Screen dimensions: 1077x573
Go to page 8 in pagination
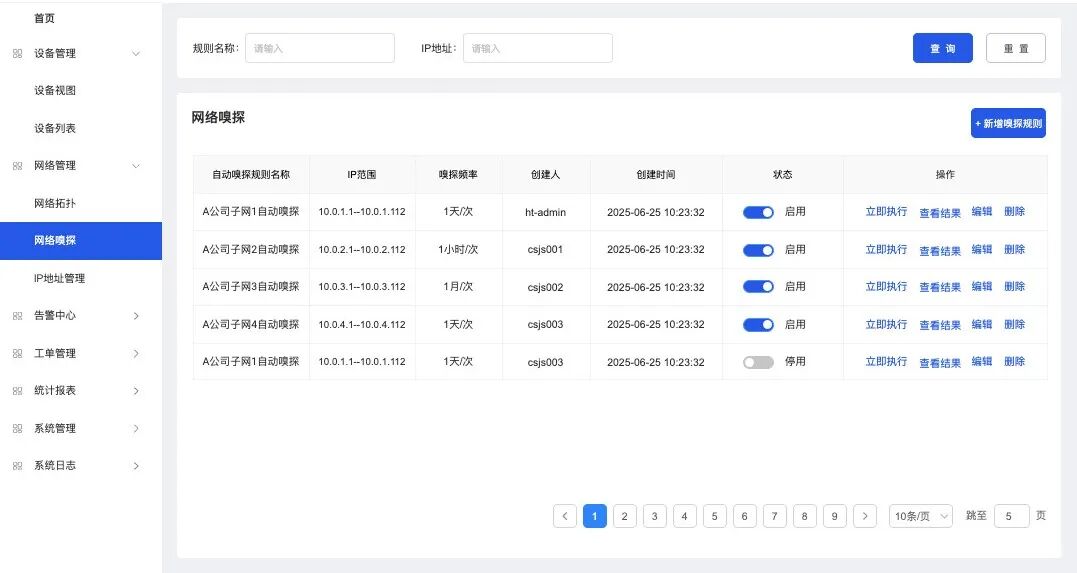(804, 516)
